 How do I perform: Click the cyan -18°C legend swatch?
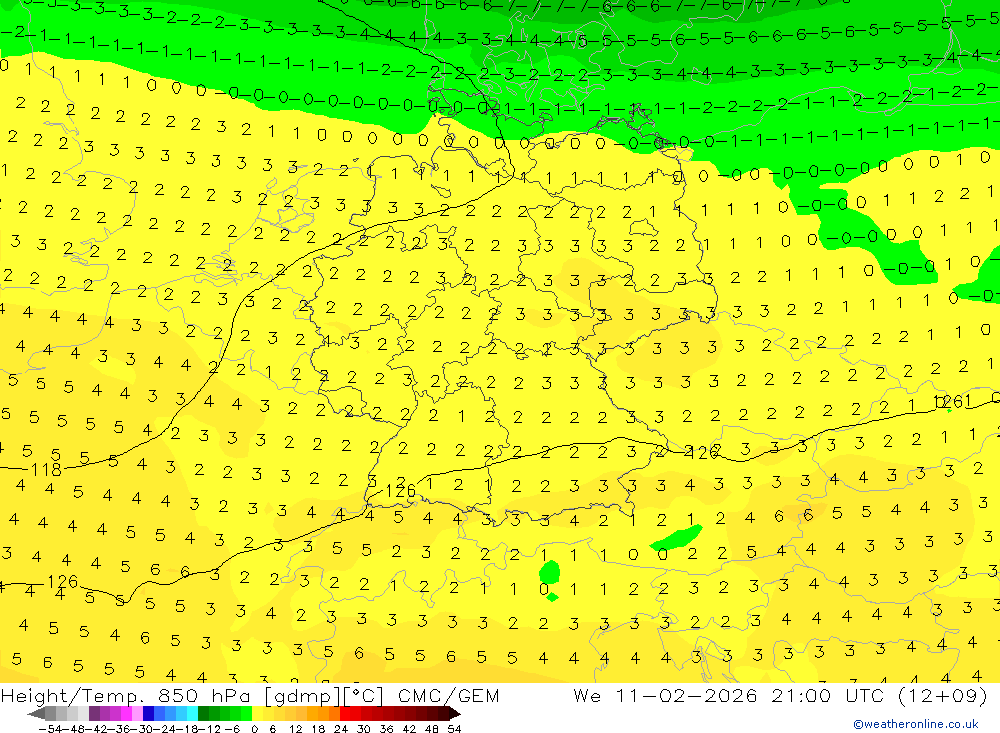click(192, 713)
